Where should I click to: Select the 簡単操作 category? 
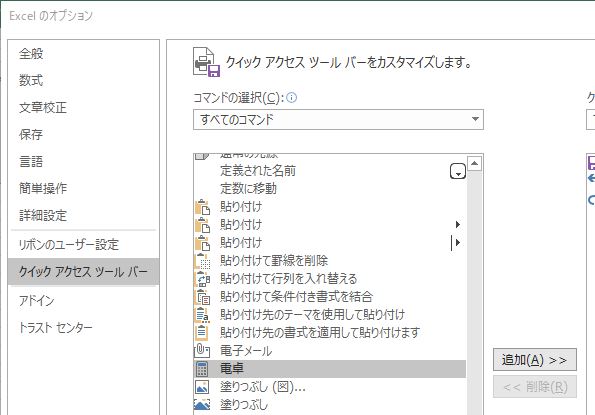(x=43, y=189)
